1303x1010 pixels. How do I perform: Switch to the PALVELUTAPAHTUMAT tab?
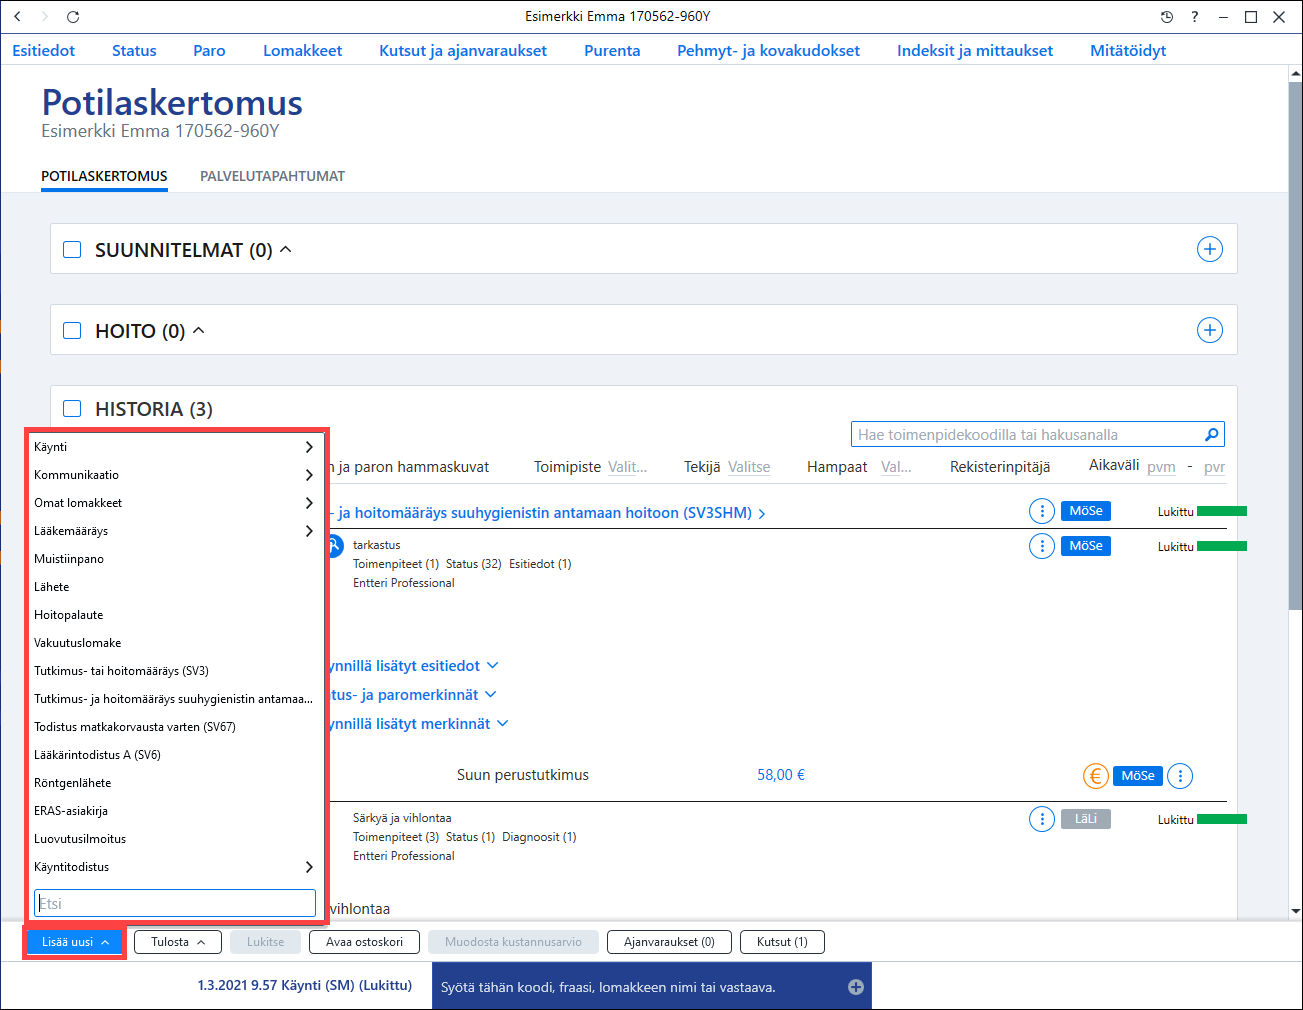(x=272, y=176)
